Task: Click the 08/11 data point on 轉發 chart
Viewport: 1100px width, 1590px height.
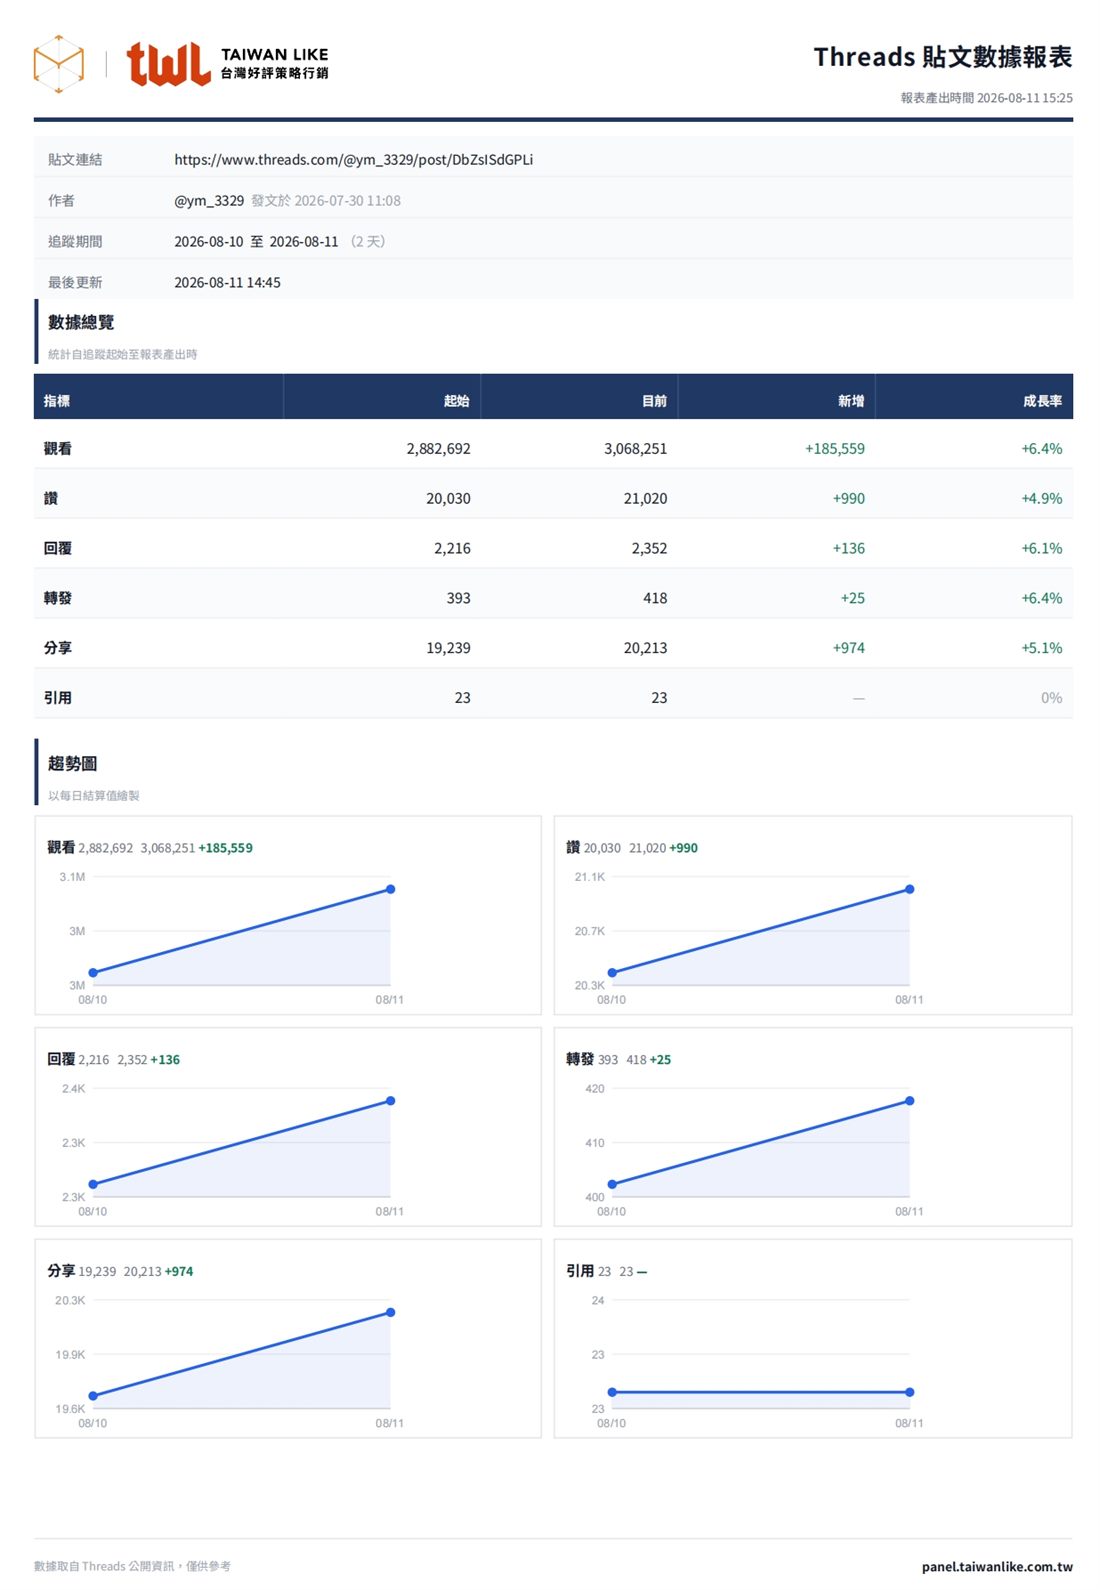Action: tap(909, 1101)
